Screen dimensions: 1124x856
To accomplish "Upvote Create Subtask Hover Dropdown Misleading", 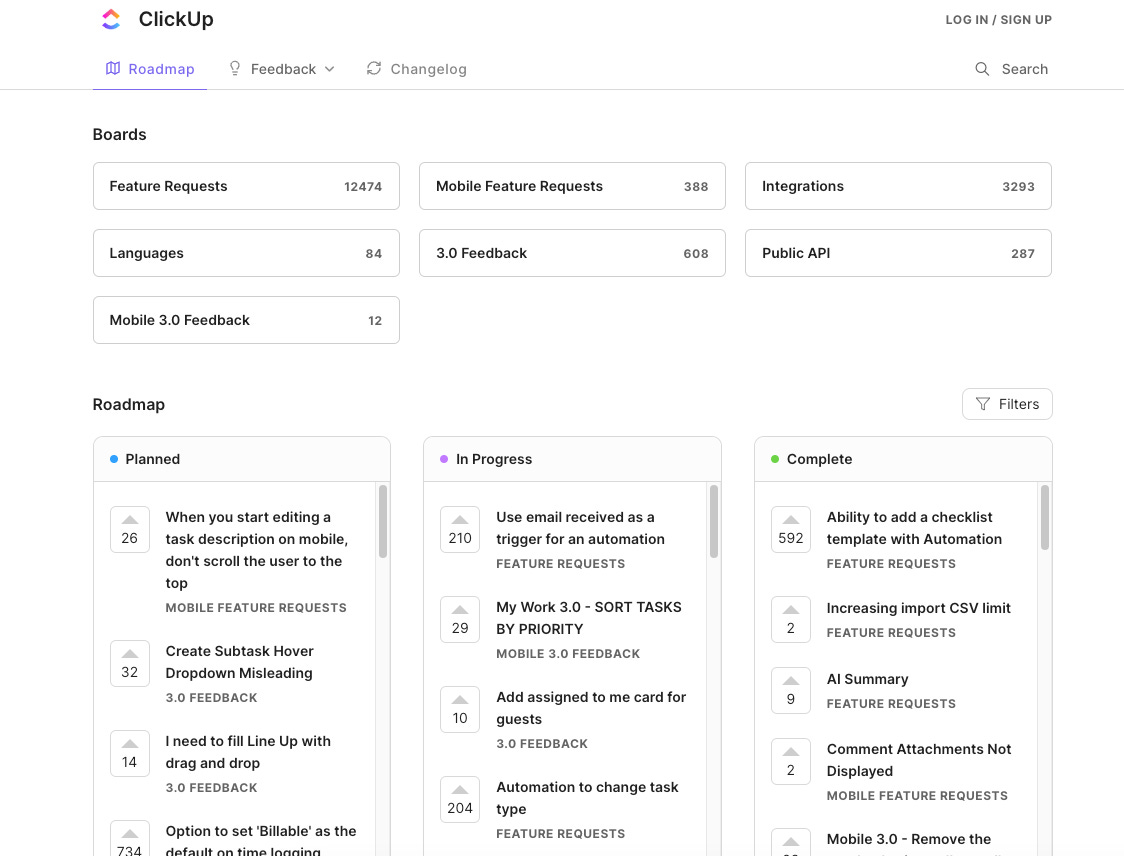I will tap(130, 664).
